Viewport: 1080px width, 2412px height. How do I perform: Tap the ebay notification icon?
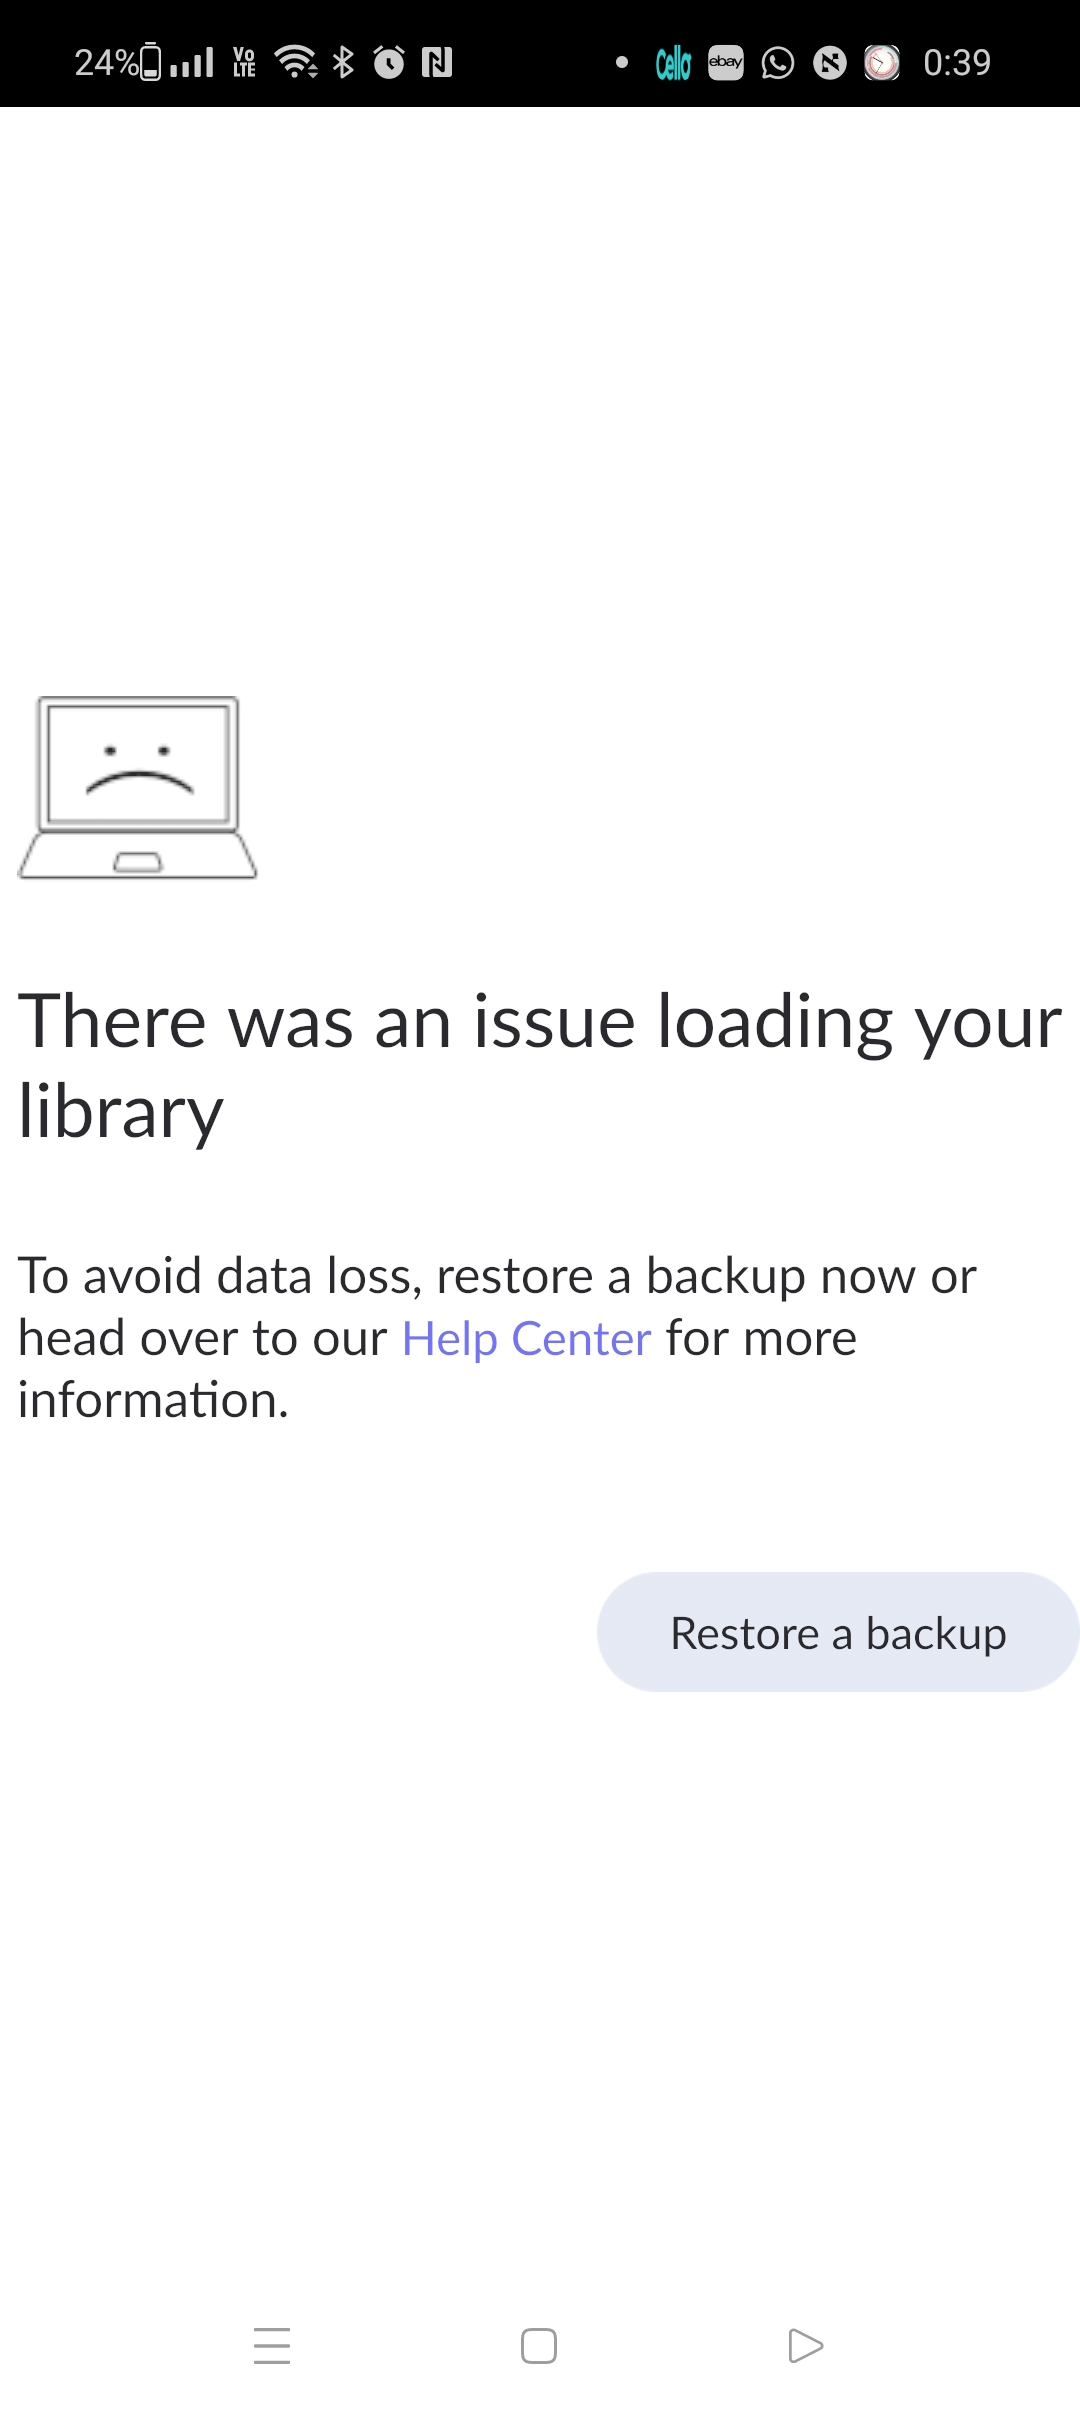(x=726, y=62)
